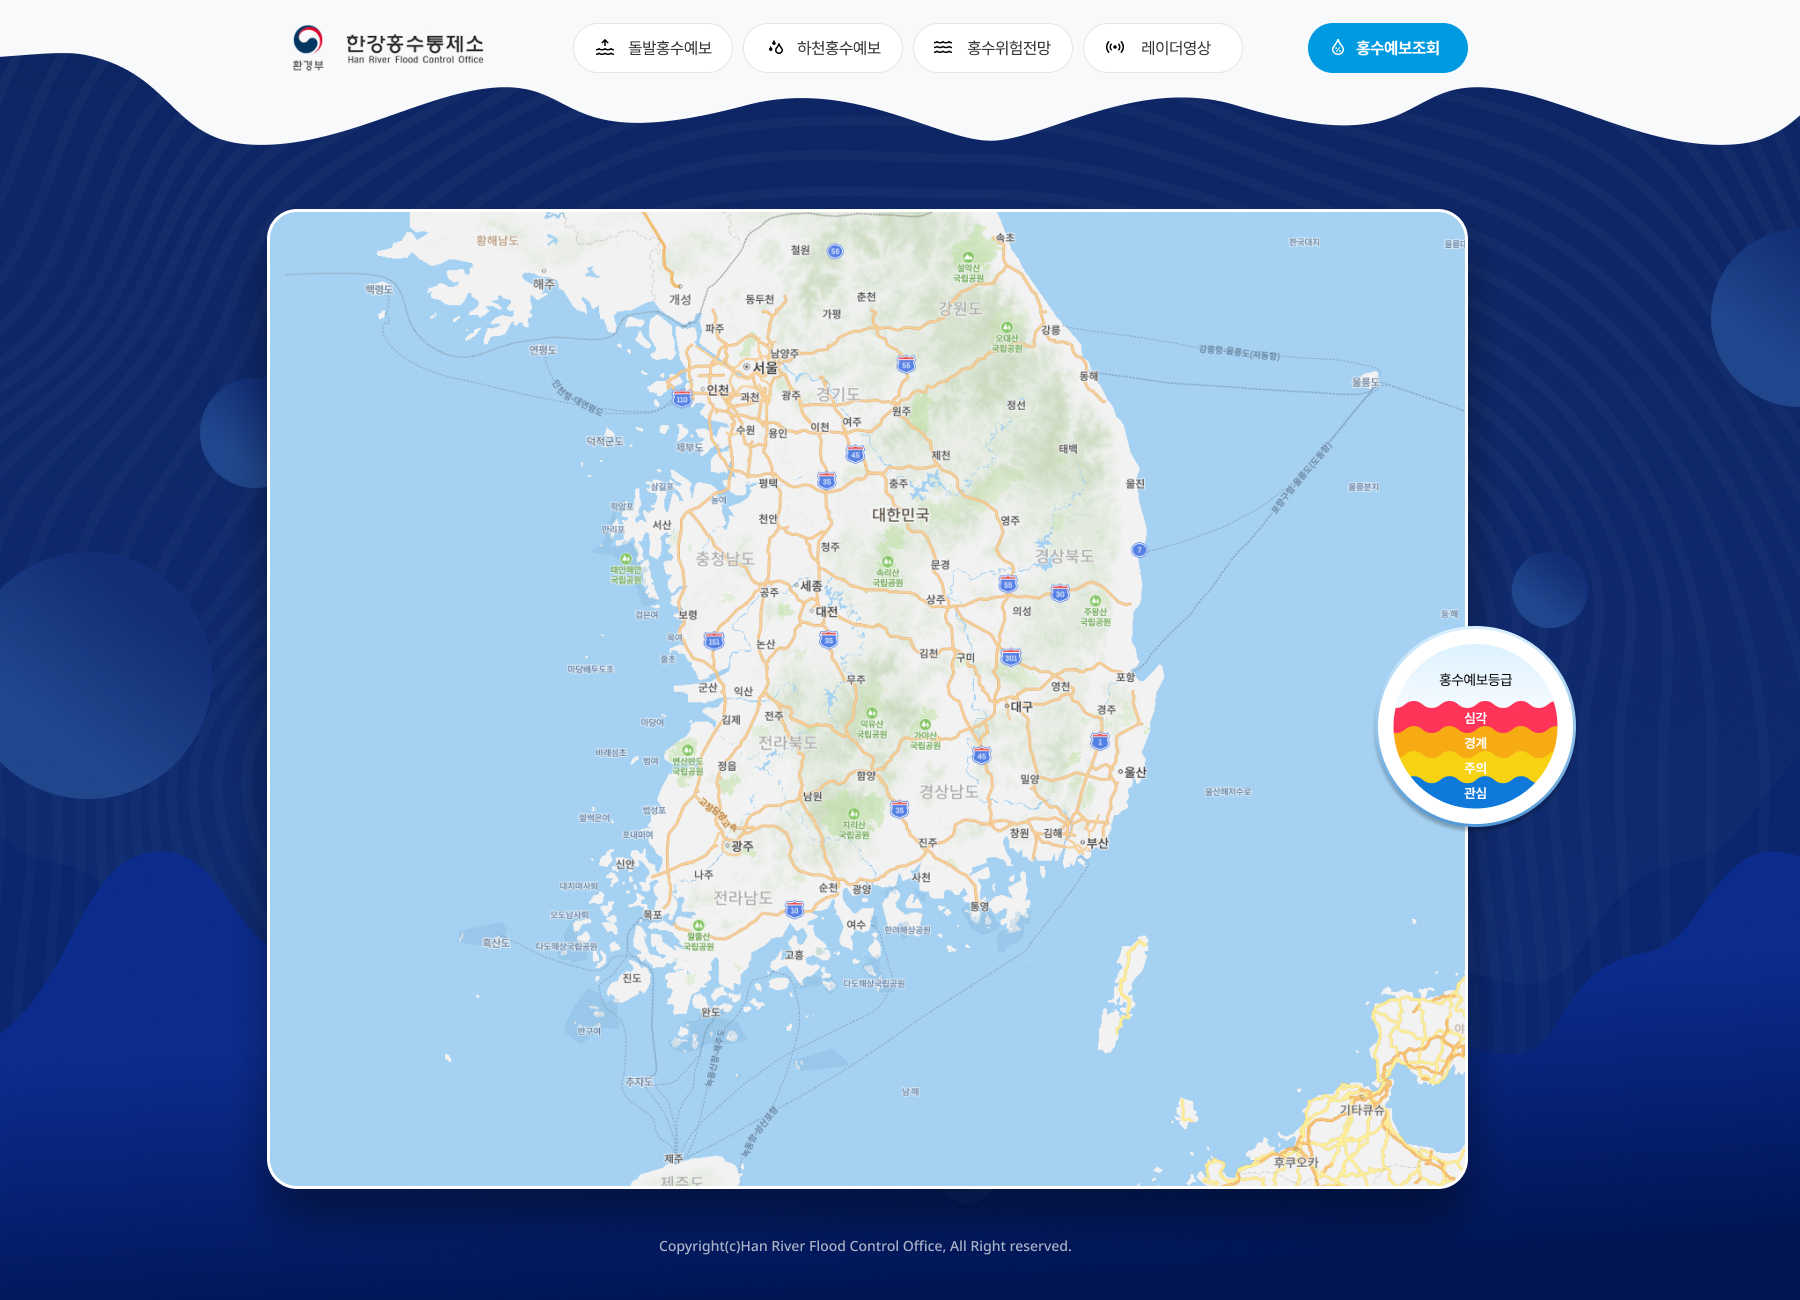The image size is (1800, 1300).
Task: Open the 하천홍수예보 menu
Action: [823, 48]
